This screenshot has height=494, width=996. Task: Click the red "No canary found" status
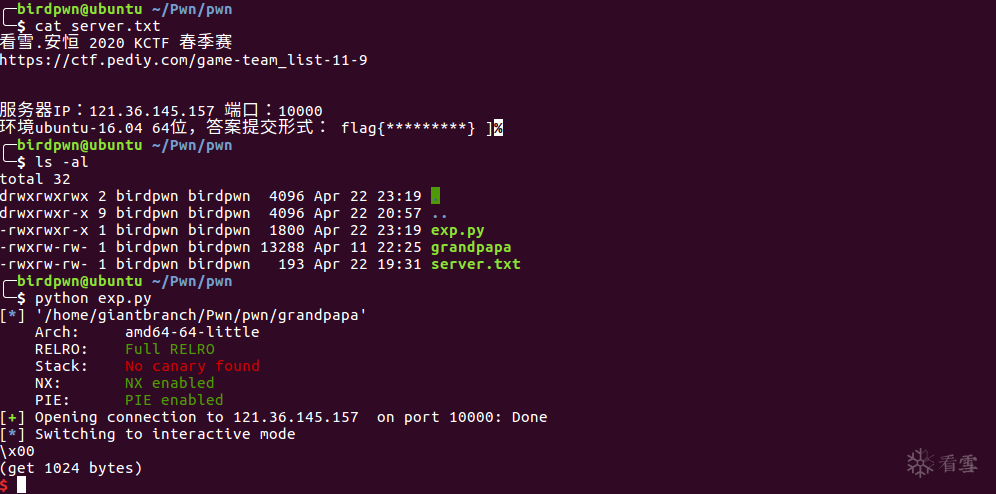192,366
